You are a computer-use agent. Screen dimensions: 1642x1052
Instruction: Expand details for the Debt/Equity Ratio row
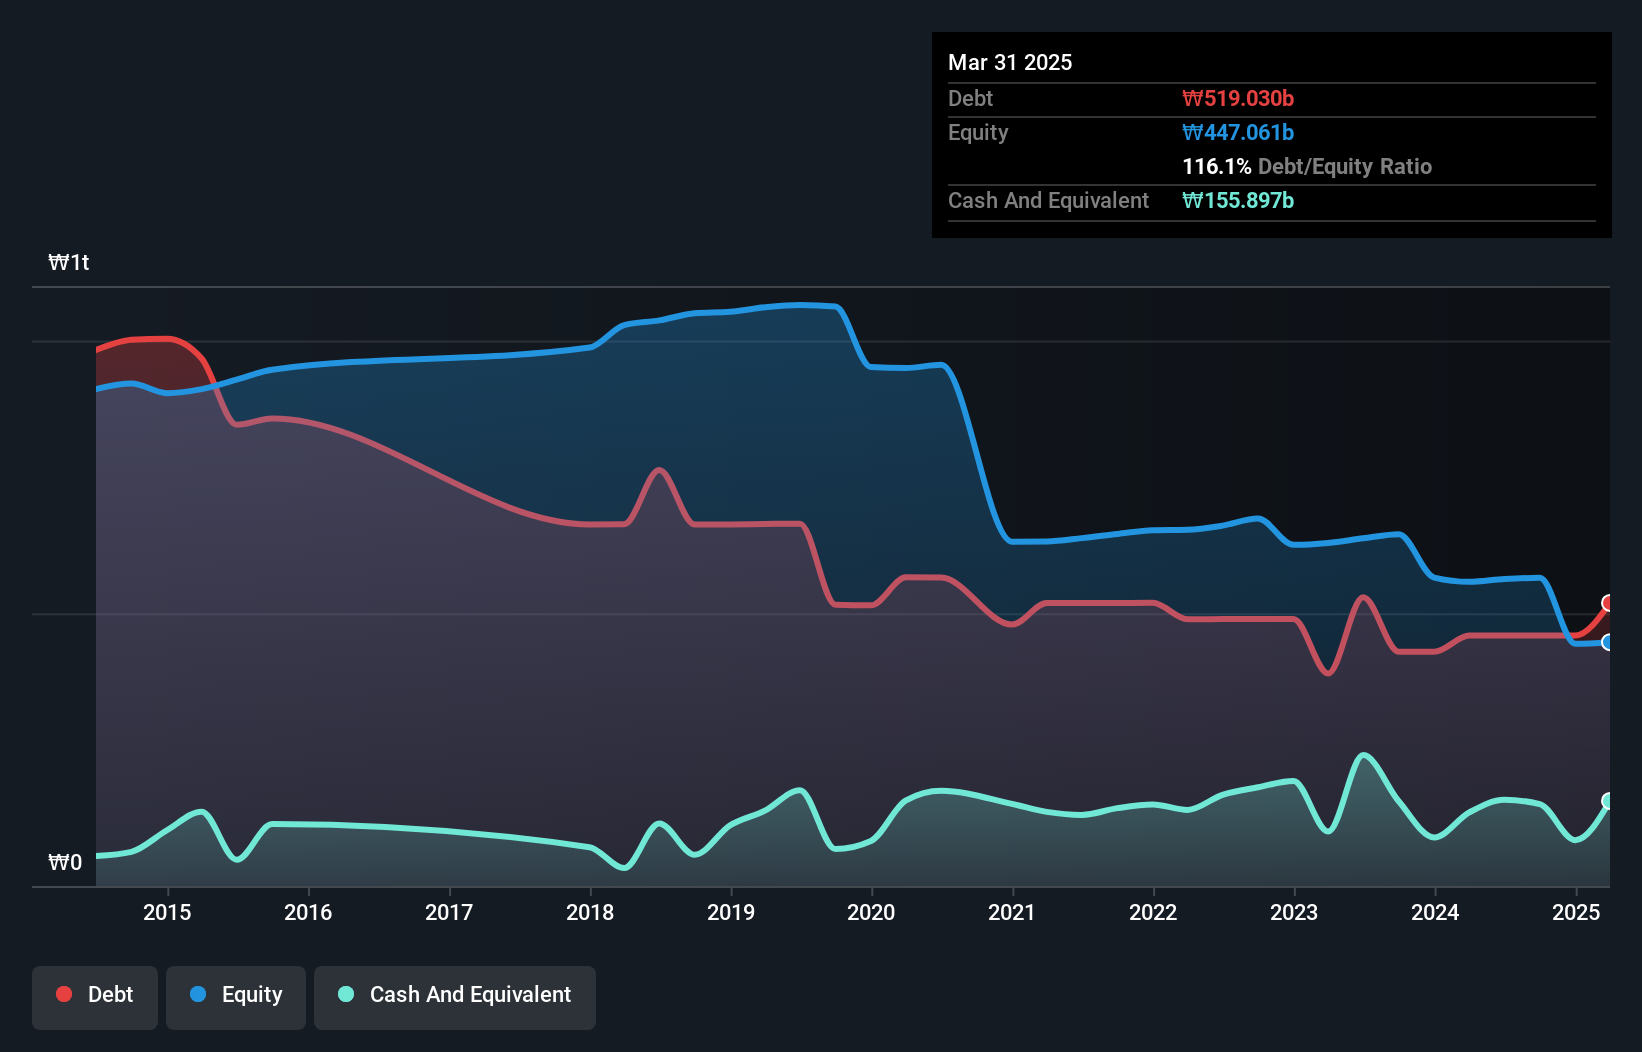[1306, 166]
